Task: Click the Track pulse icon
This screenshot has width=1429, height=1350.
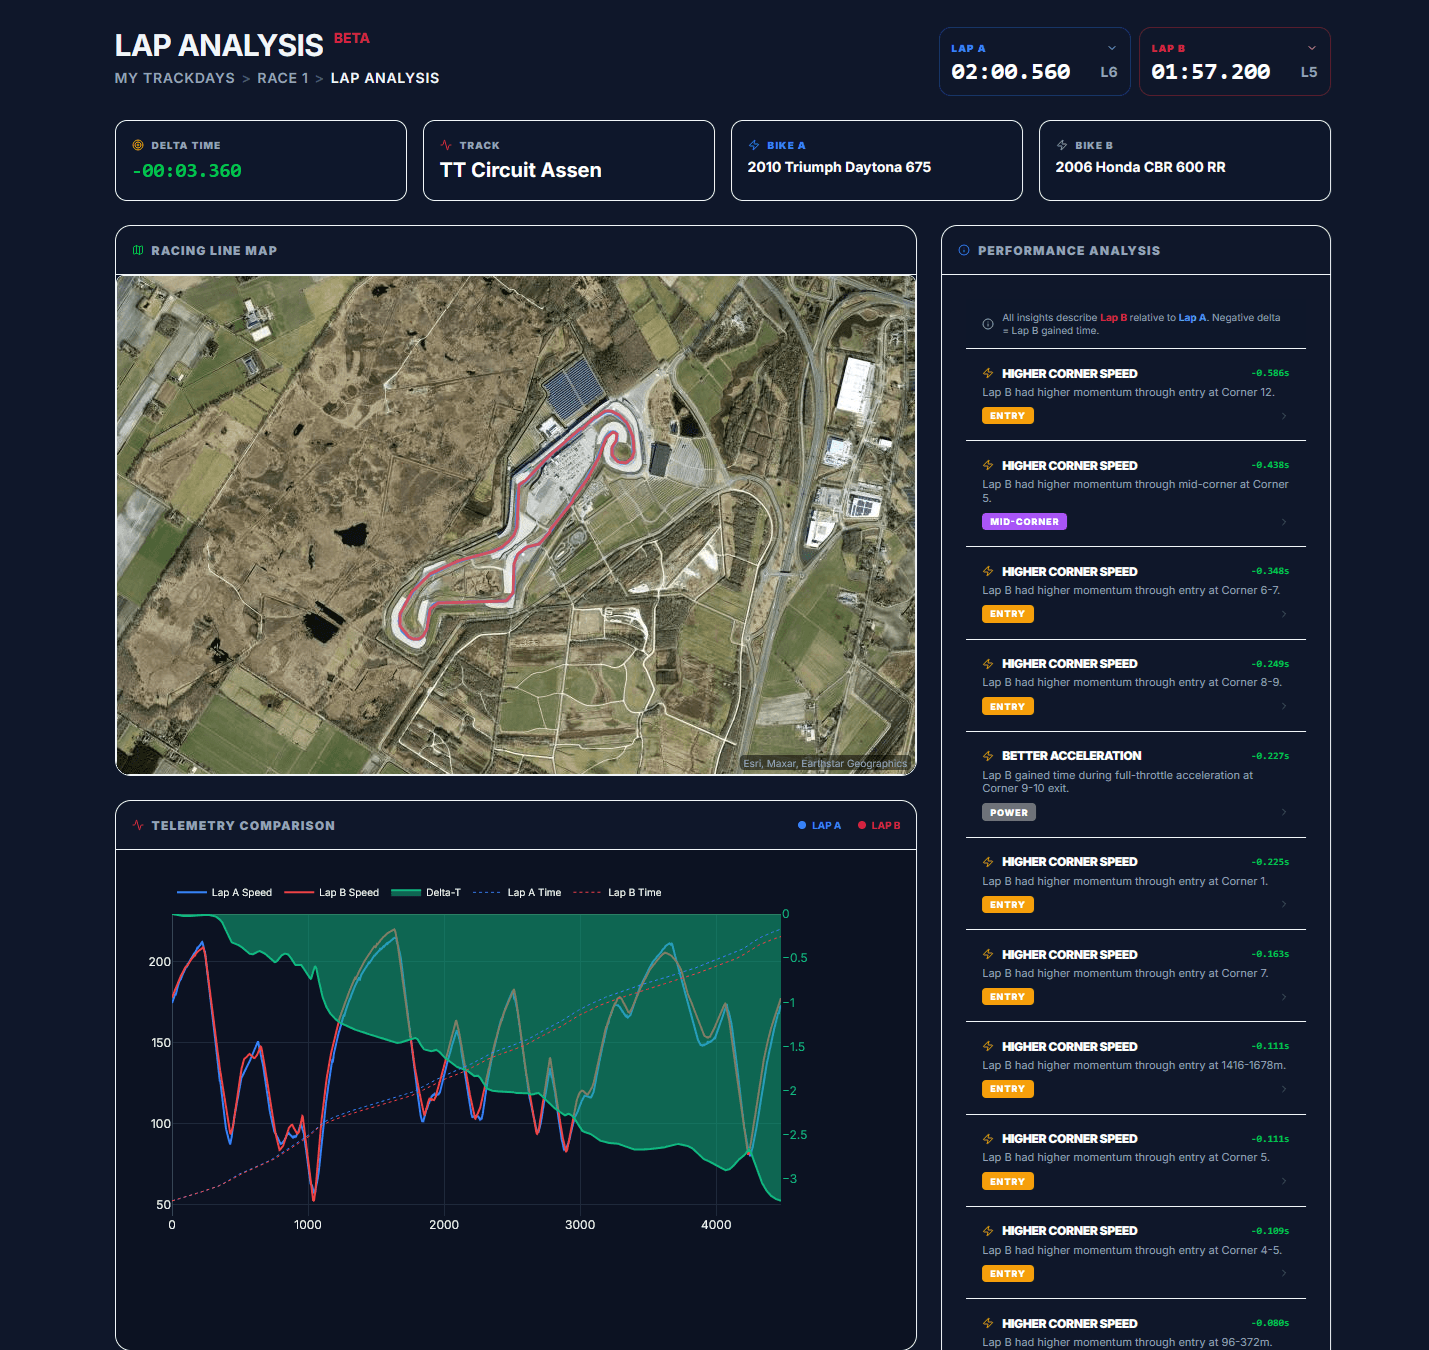Action: 446,145
